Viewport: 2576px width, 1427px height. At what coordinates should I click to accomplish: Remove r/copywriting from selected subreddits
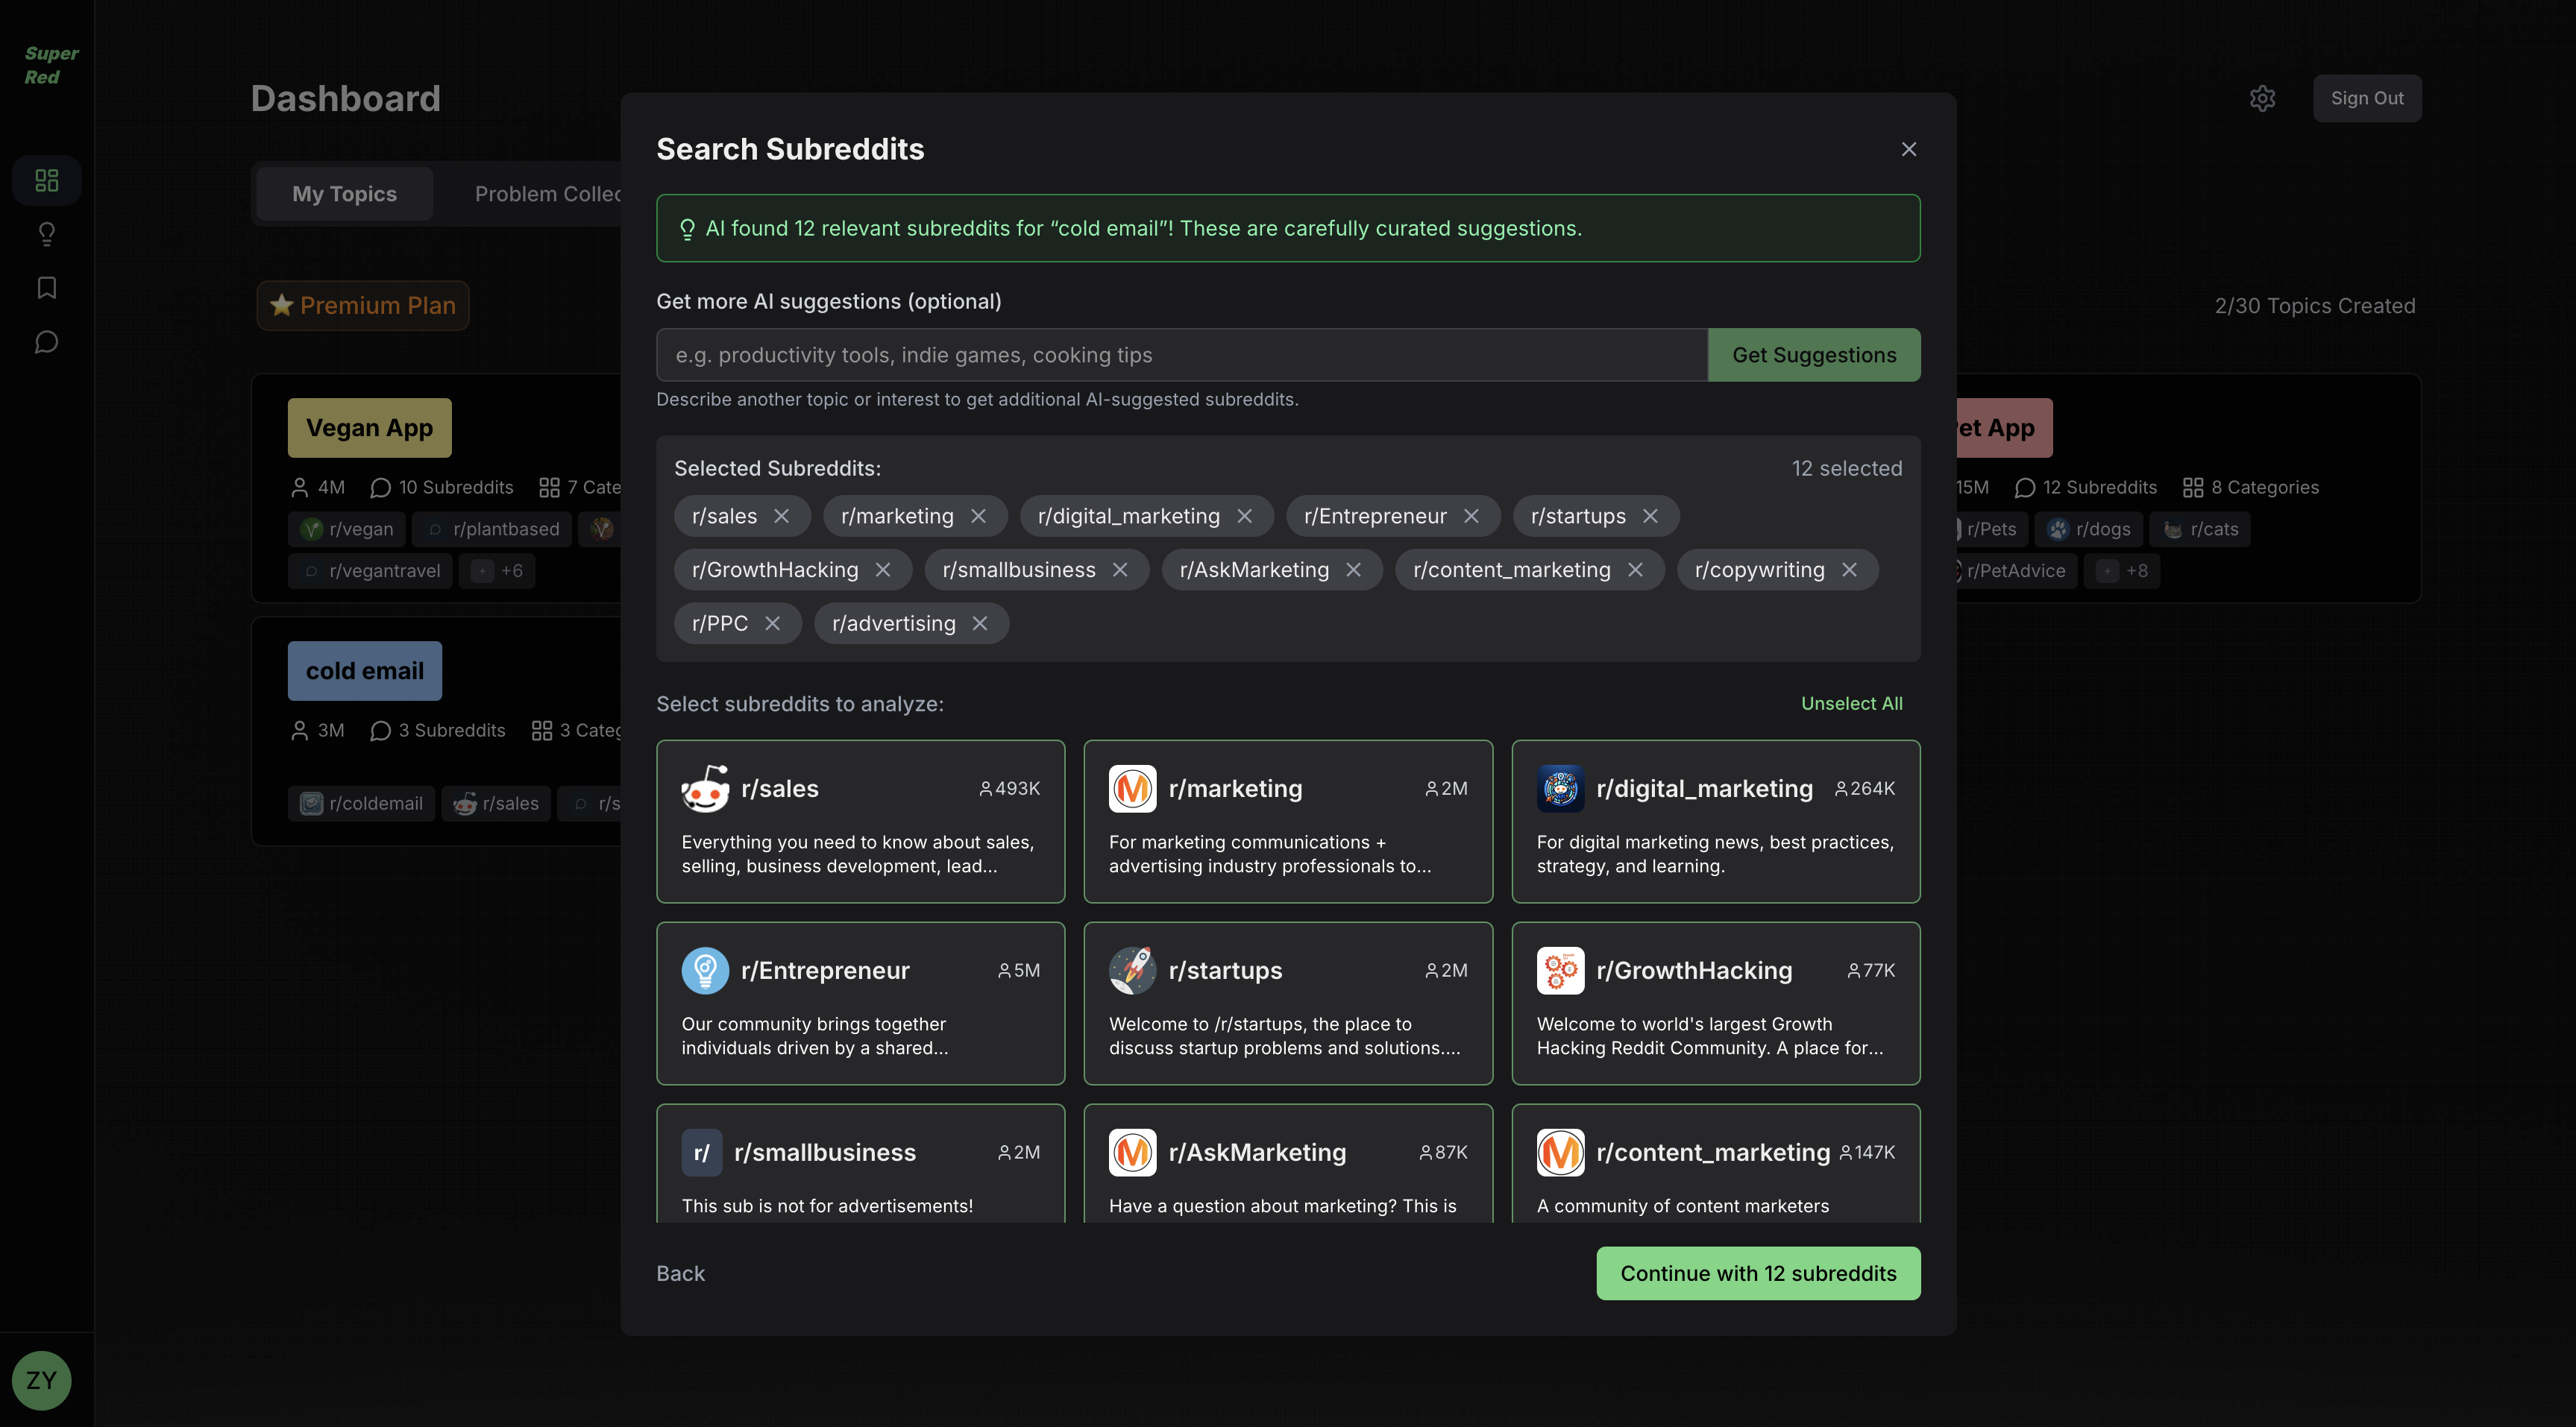click(x=1849, y=570)
